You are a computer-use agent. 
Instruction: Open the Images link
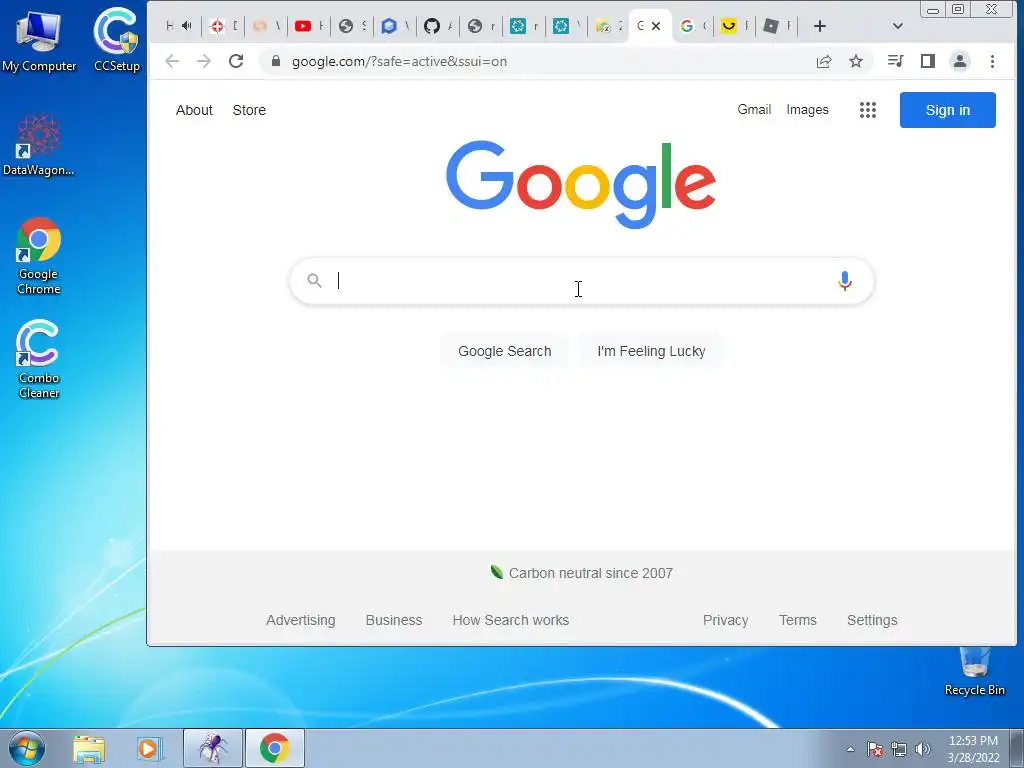[807, 110]
